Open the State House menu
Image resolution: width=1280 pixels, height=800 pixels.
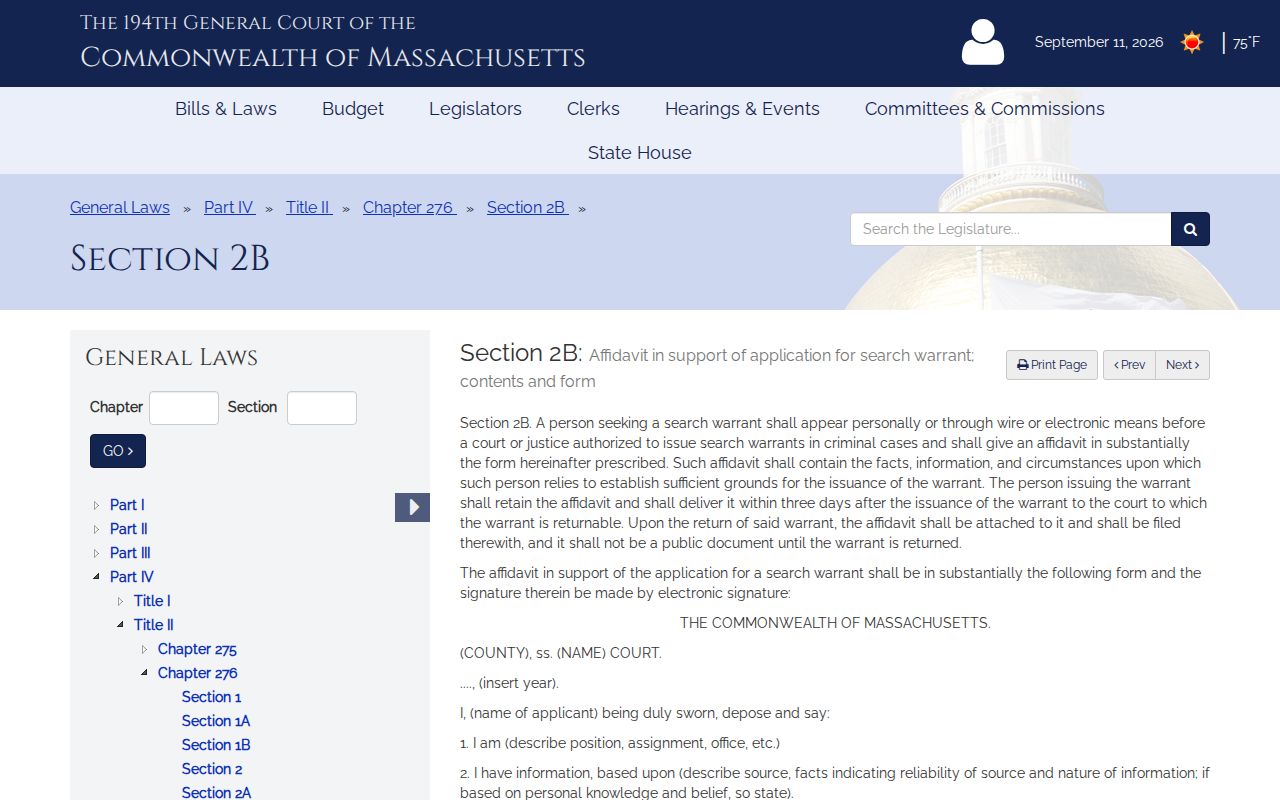(x=640, y=153)
